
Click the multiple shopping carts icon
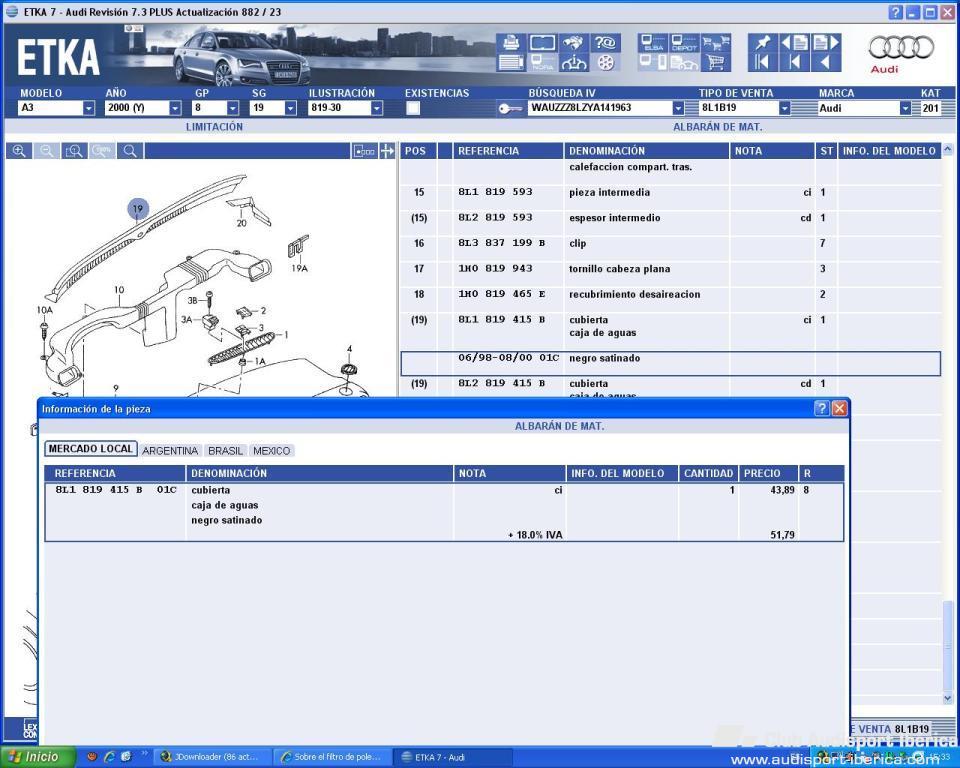(x=716, y=42)
